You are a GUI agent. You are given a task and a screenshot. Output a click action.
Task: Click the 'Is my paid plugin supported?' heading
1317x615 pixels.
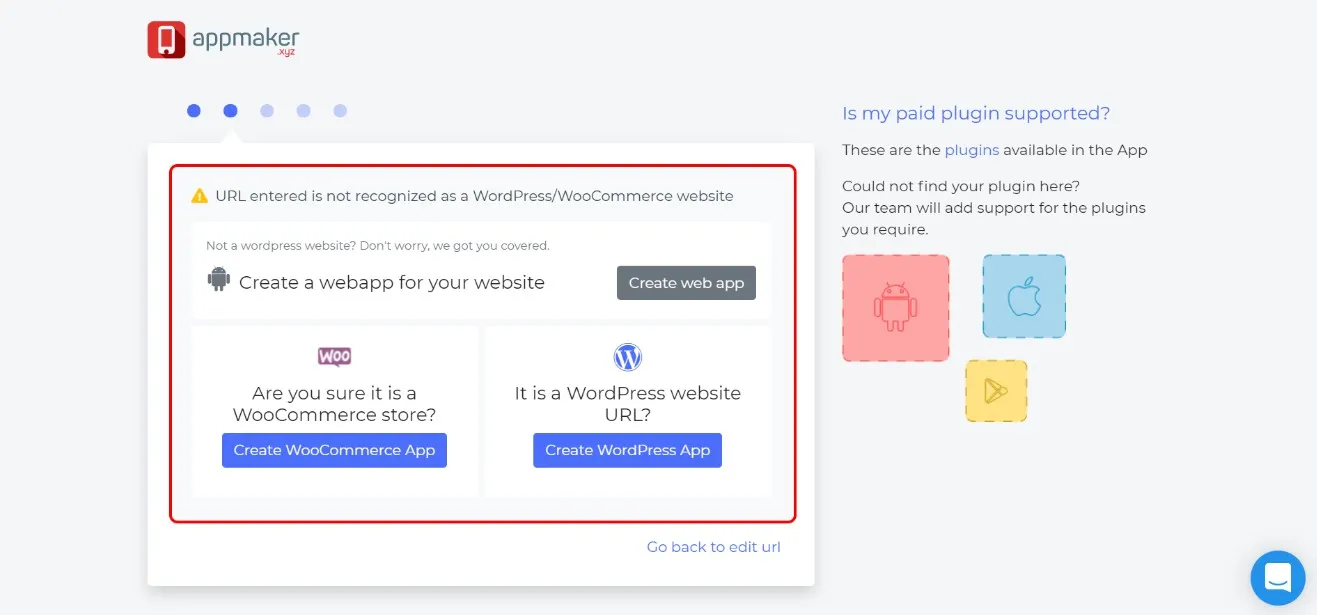[x=976, y=113]
